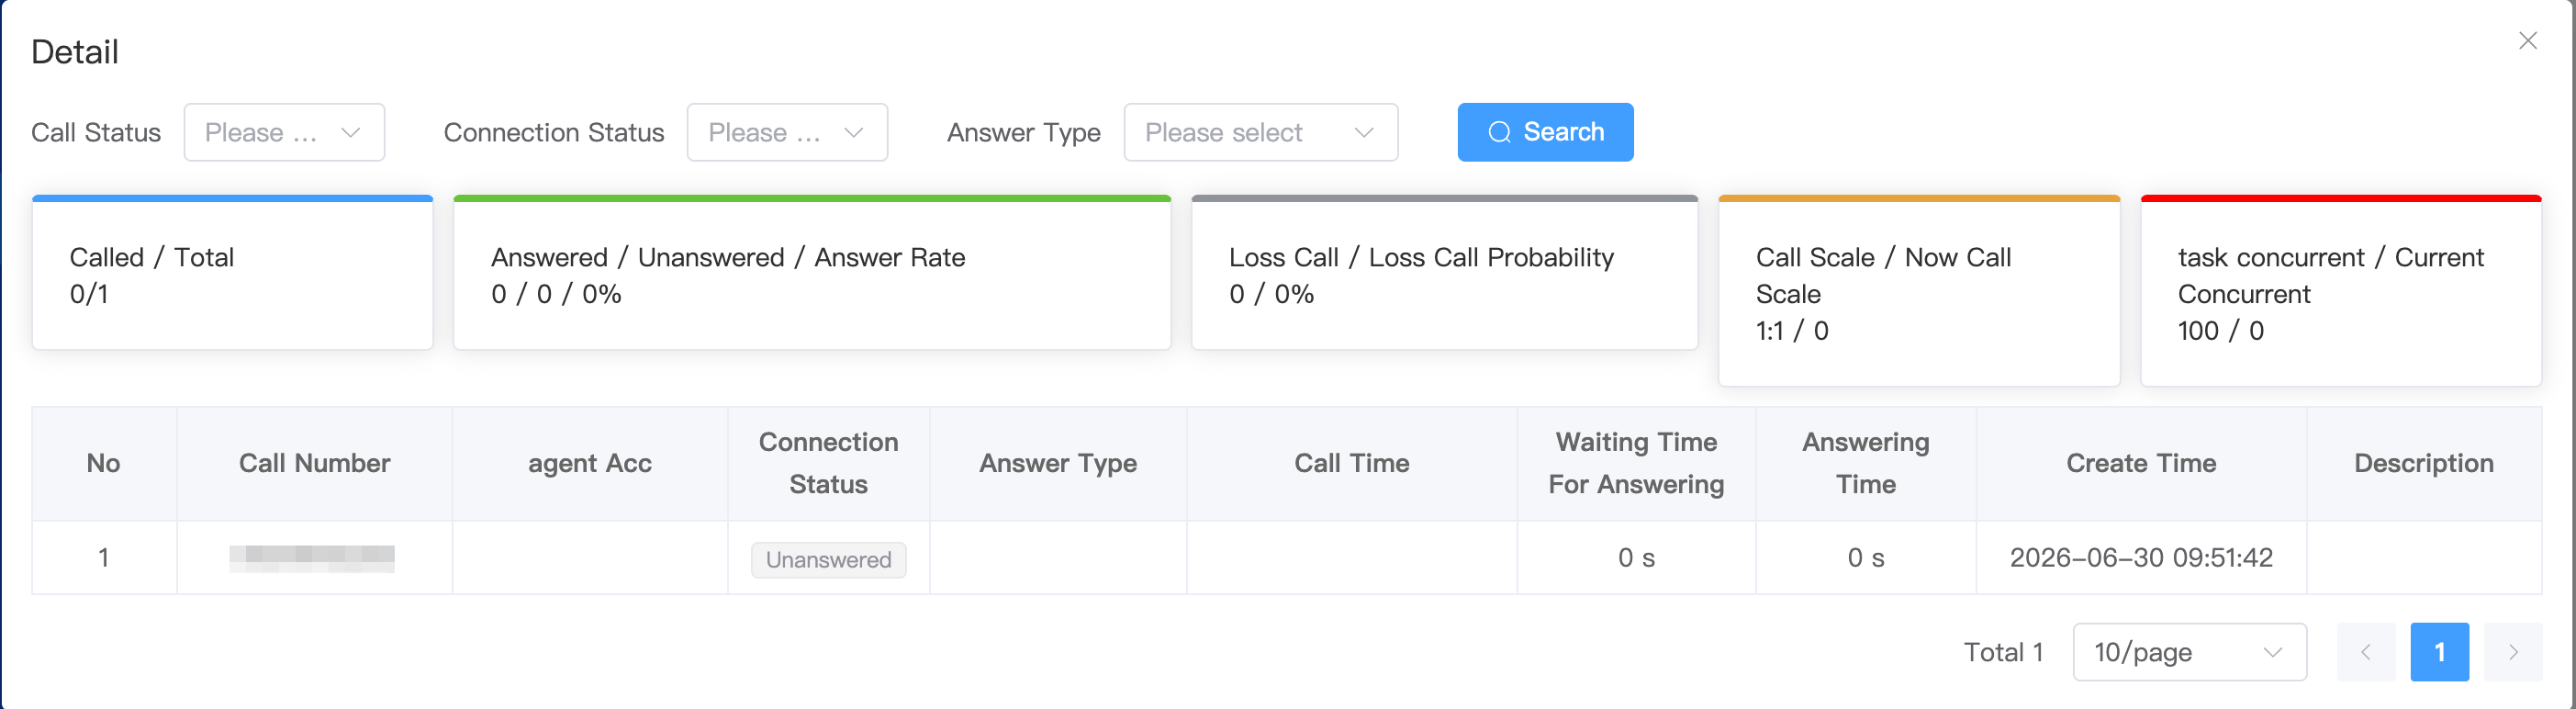This screenshot has width=2576, height=709.
Task: Open the Answer Type dropdown
Action: click(1260, 132)
